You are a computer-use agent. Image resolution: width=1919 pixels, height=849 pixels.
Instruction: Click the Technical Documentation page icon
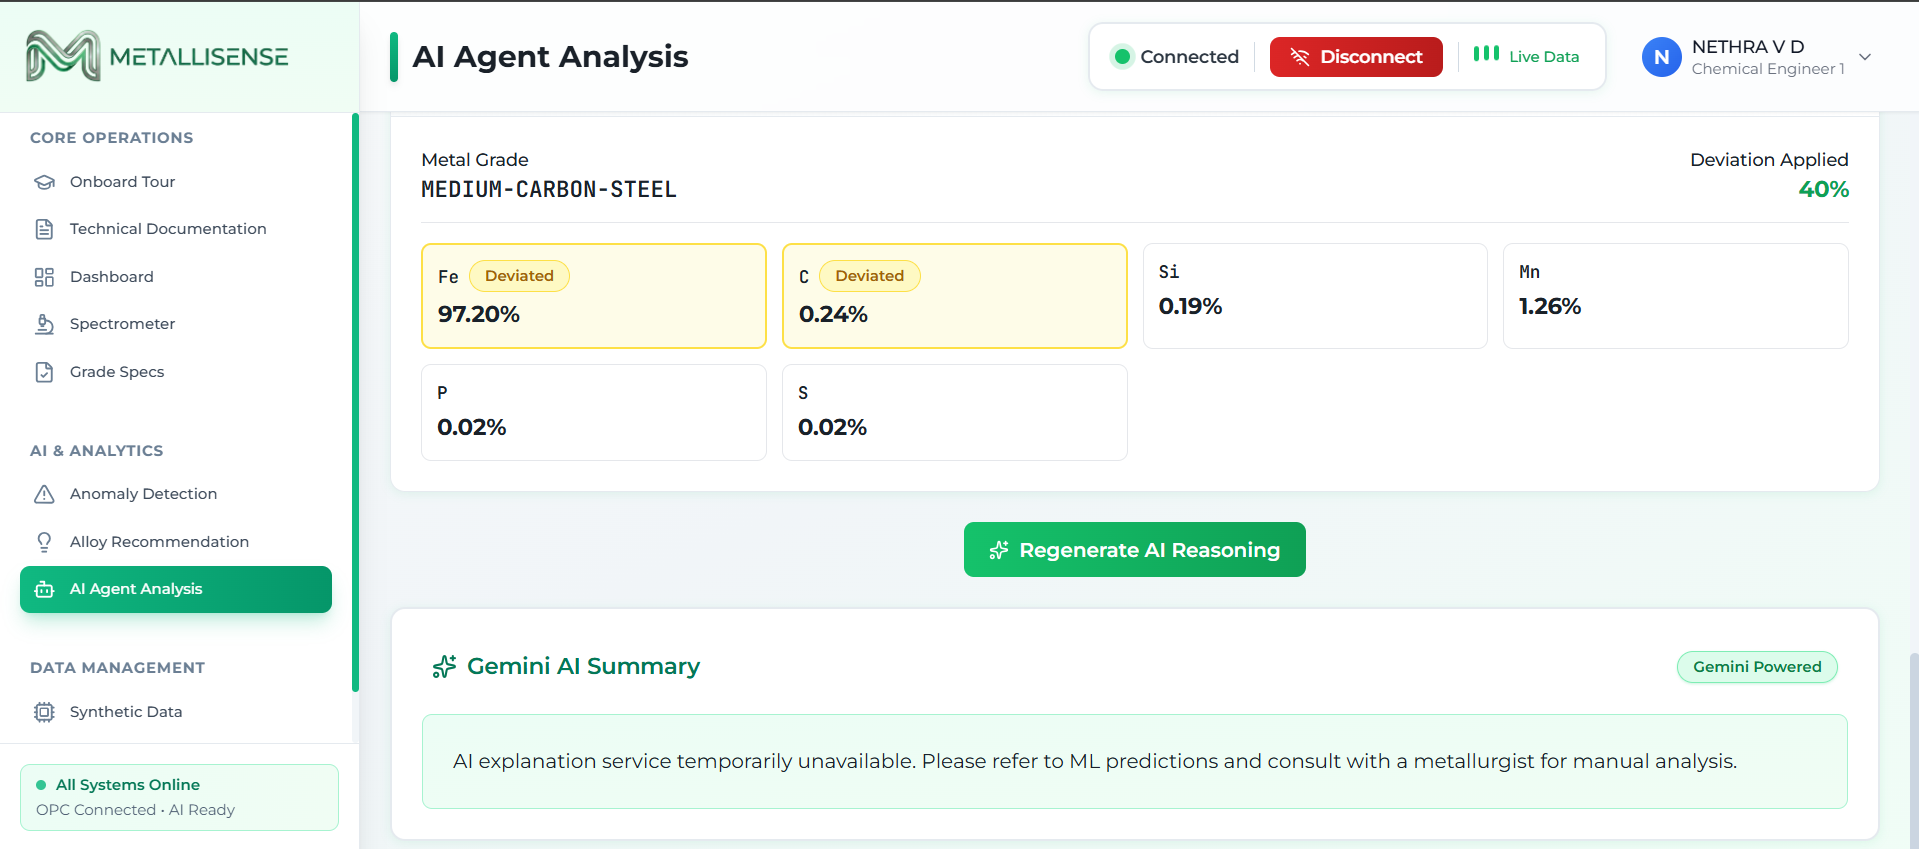[x=44, y=229]
